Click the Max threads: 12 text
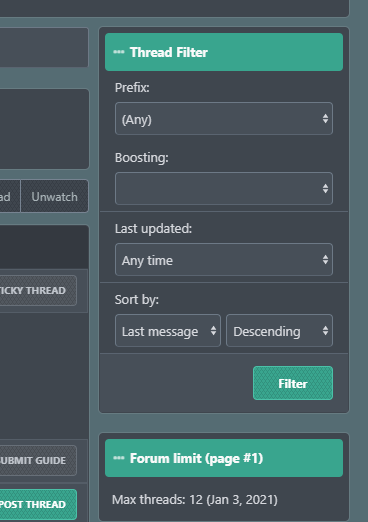This screenshot has width=368, height=522. [x=195, y=500]
